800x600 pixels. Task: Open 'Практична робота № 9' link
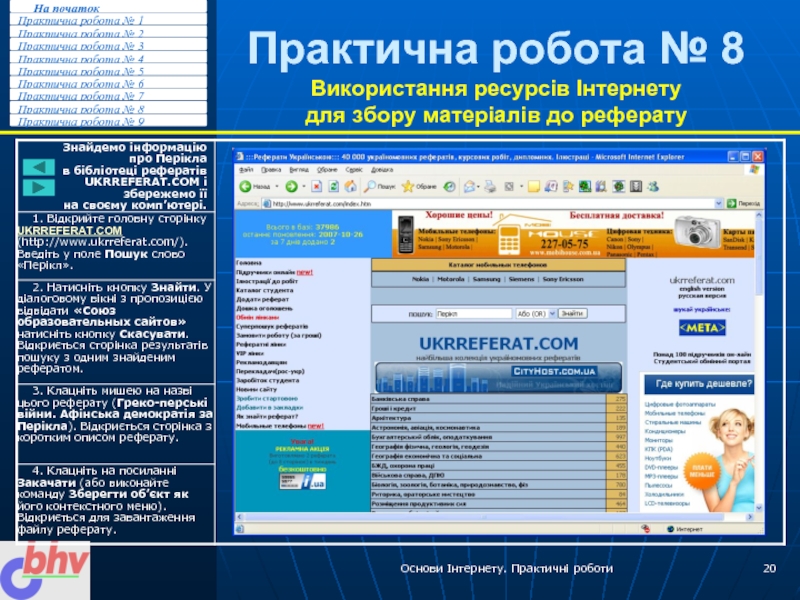[x=81, y=121]
